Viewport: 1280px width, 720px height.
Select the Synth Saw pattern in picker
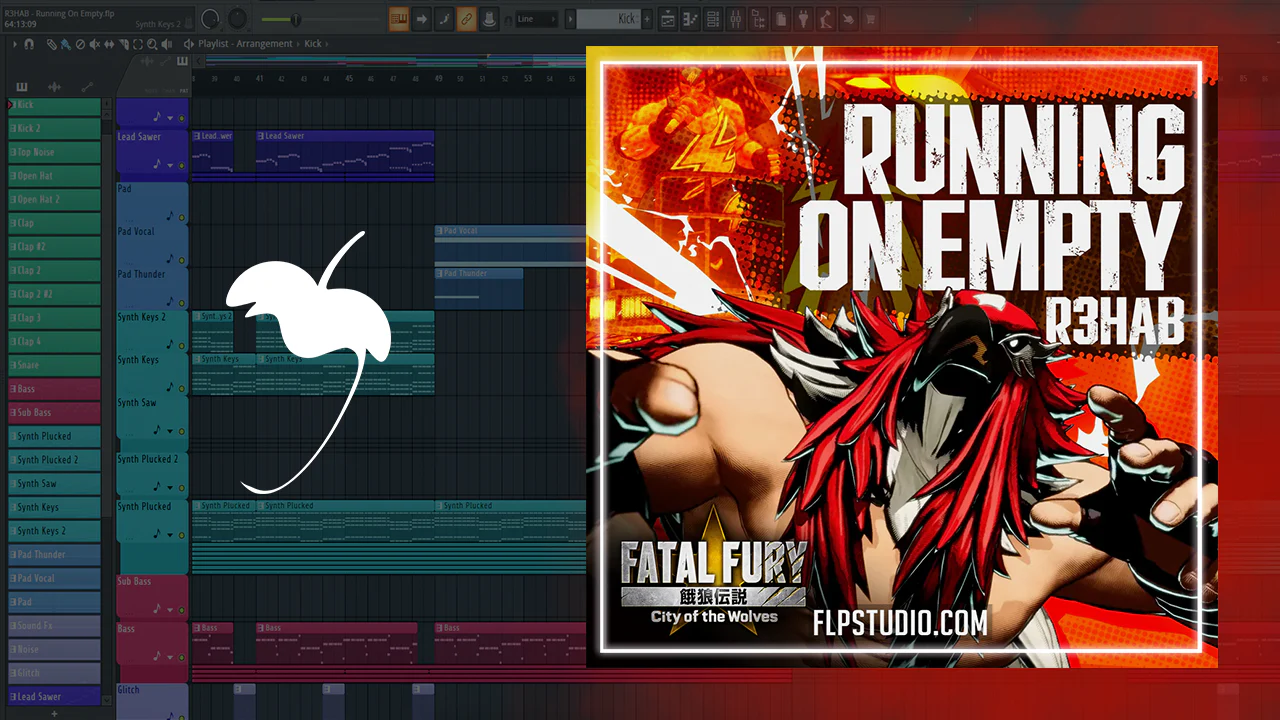[x=54, y=484]
